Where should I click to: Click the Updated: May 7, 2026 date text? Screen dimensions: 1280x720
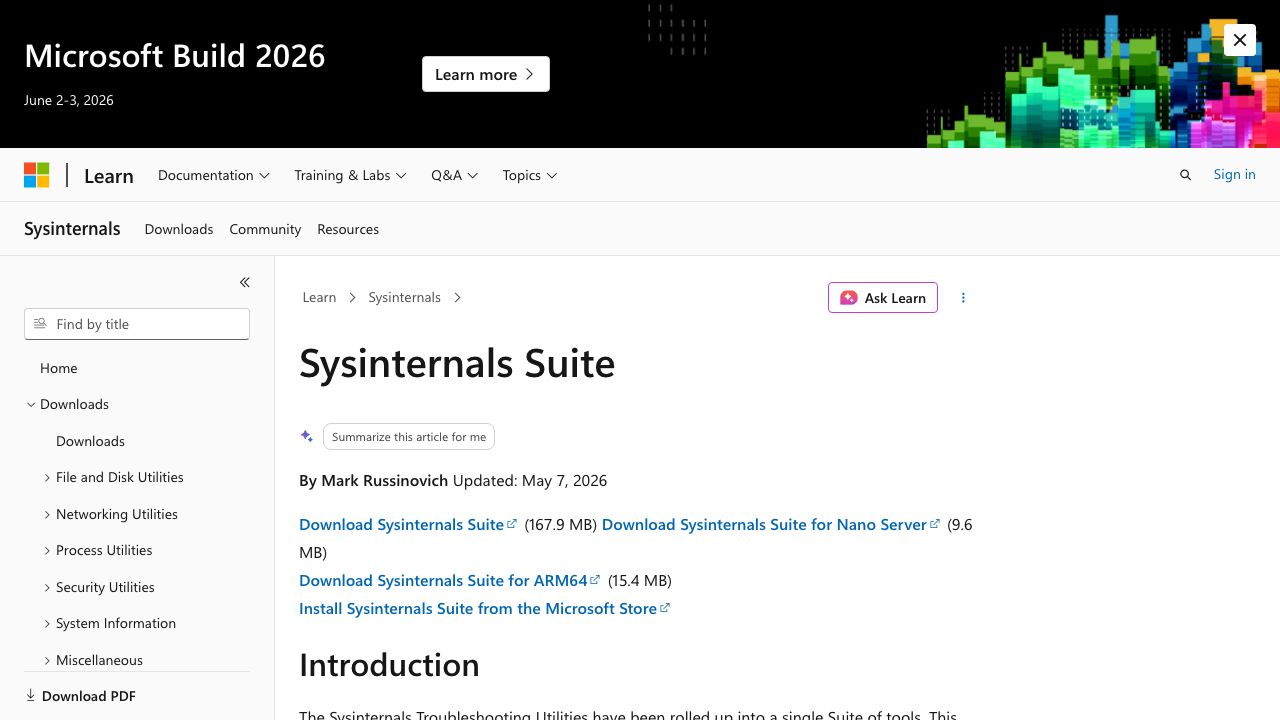click(530, 480)
